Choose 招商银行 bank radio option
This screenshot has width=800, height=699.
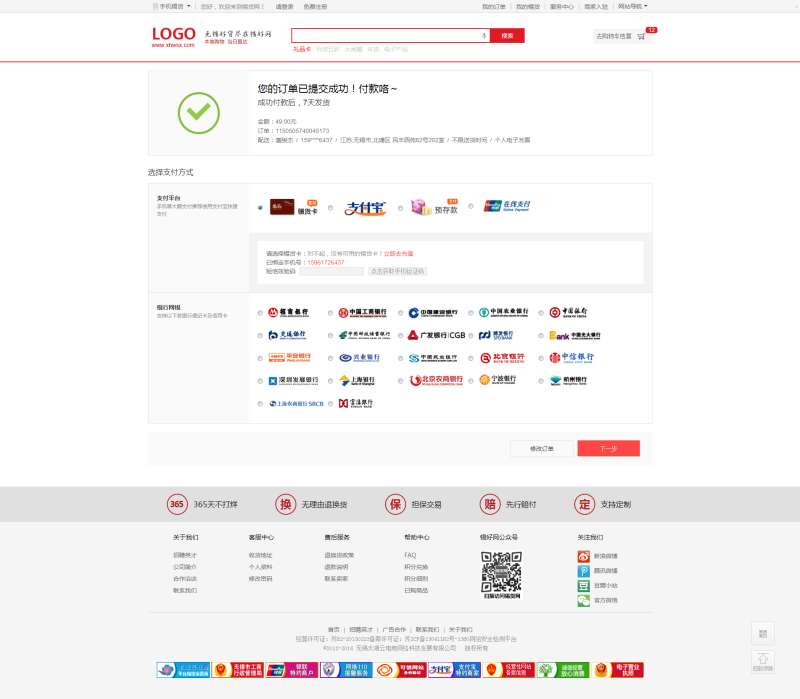(260, 312)
